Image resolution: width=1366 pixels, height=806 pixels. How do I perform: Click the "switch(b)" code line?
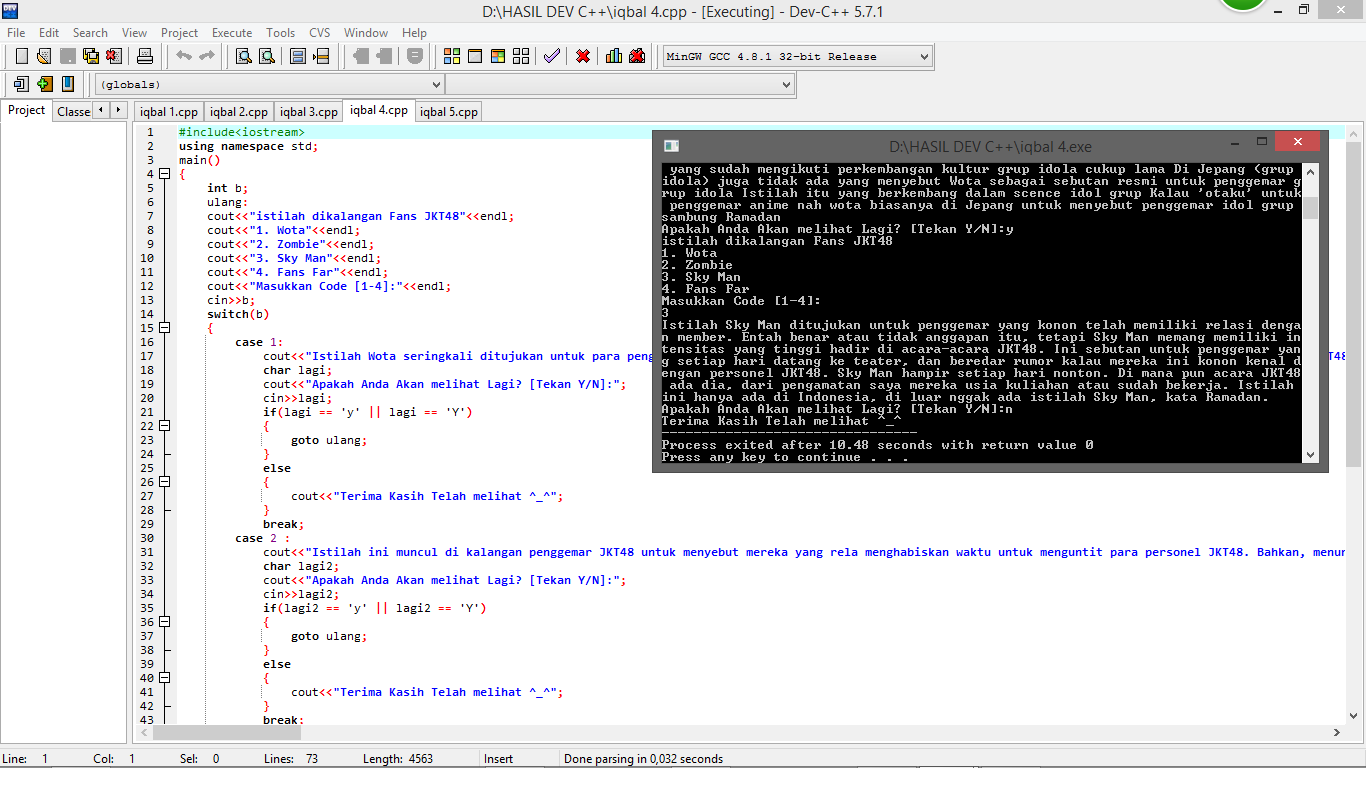point(238,314)
